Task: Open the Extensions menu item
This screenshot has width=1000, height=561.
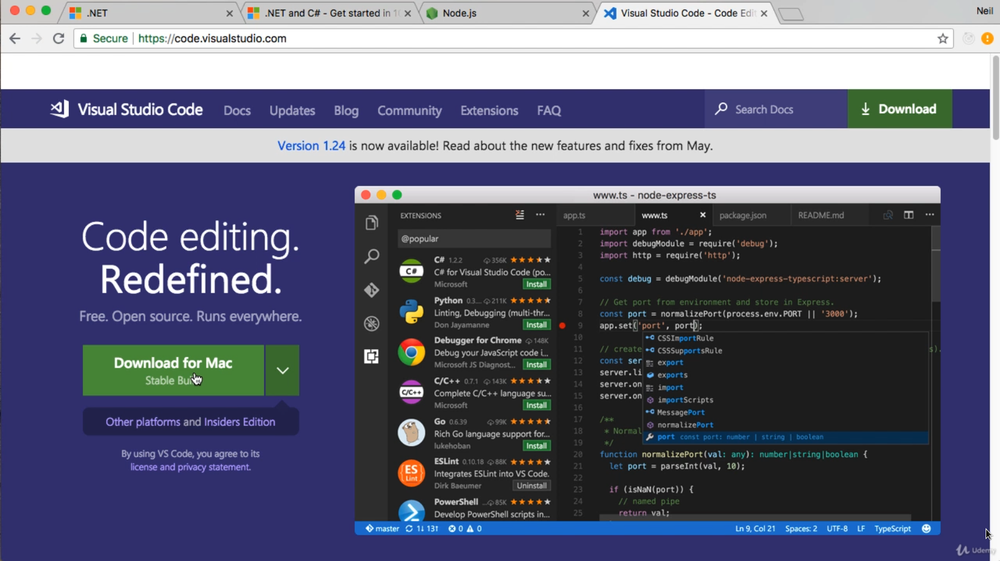Action: point(489,110)
